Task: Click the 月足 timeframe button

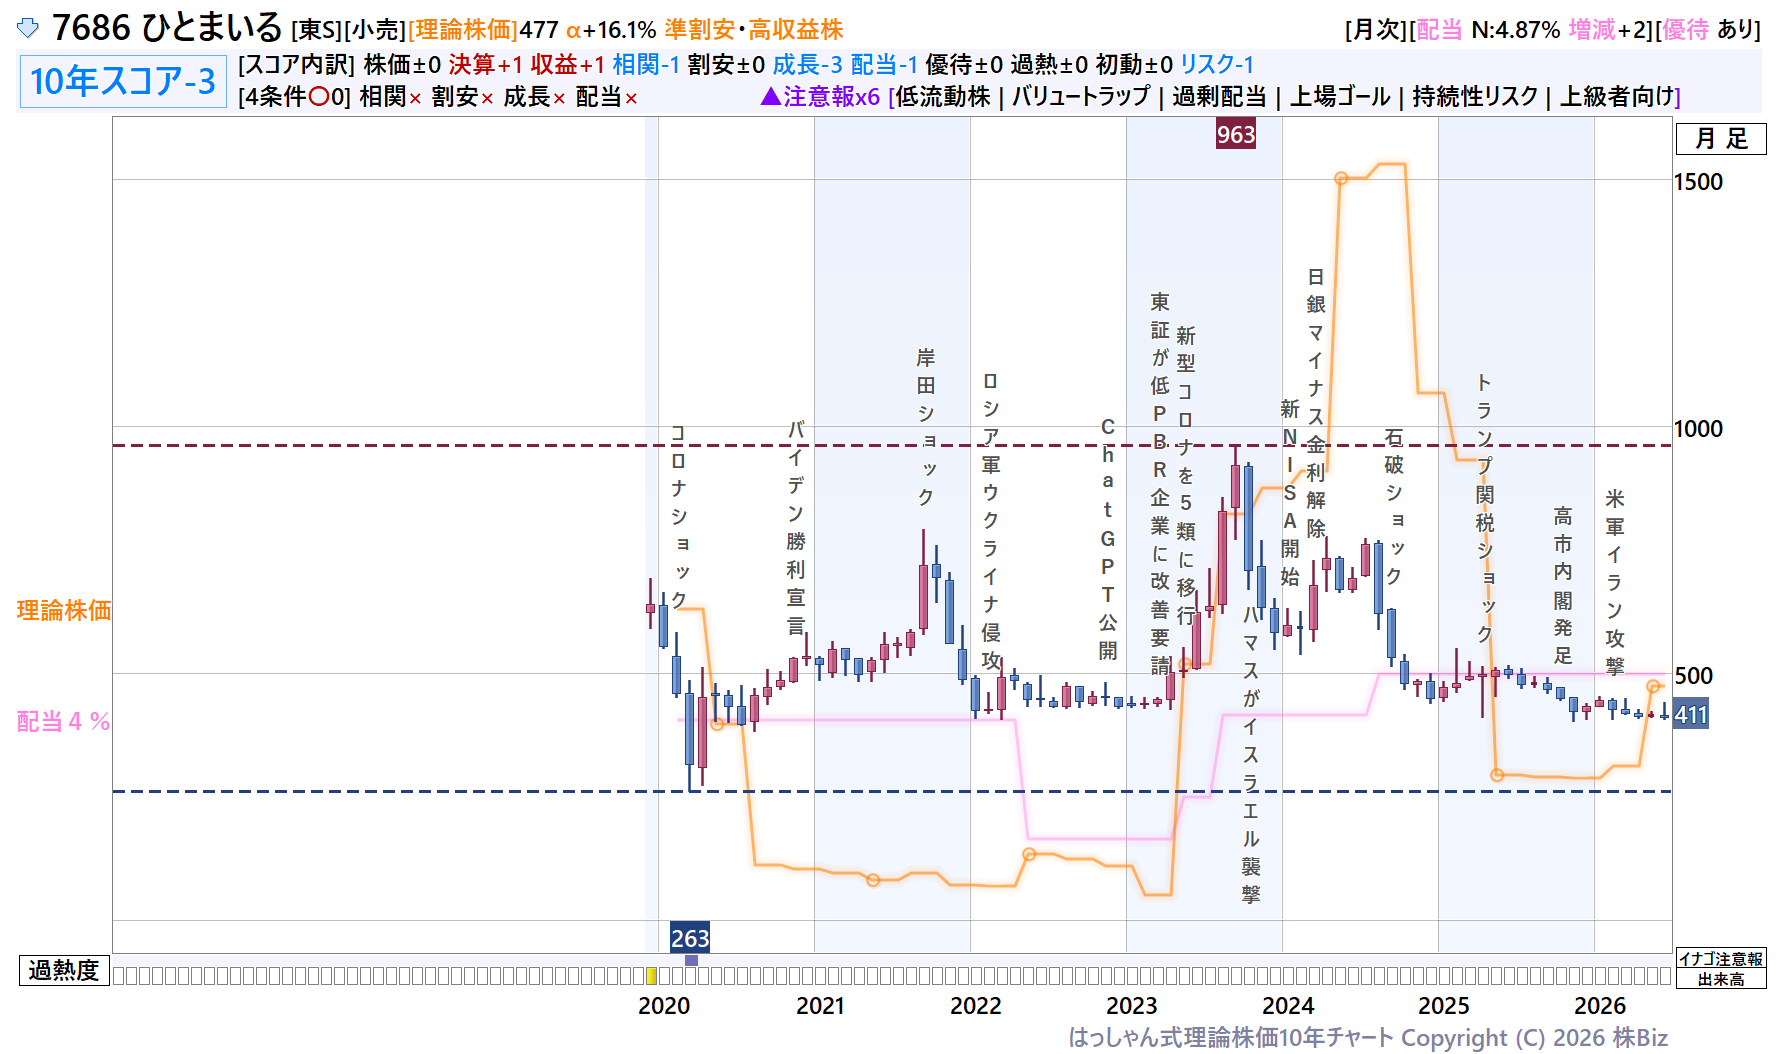Action: click(x=1721, y=139)
